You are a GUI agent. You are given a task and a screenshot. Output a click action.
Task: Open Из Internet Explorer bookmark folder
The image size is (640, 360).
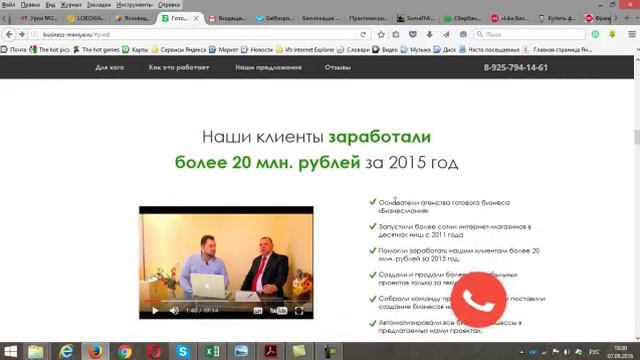(305, 50)
